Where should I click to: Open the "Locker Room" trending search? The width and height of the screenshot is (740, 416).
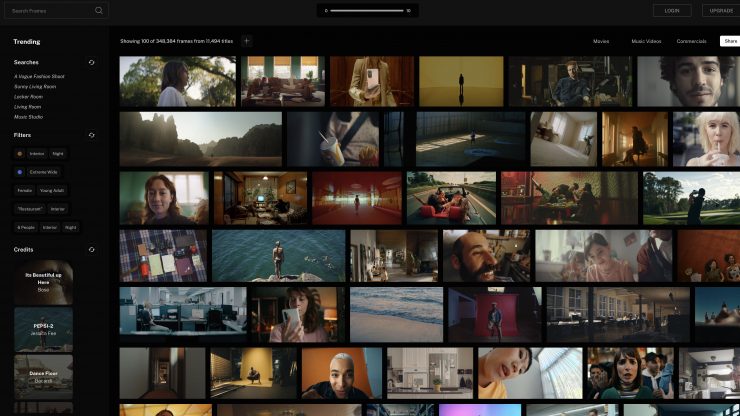pyautogui.click(x=29, y=96)
